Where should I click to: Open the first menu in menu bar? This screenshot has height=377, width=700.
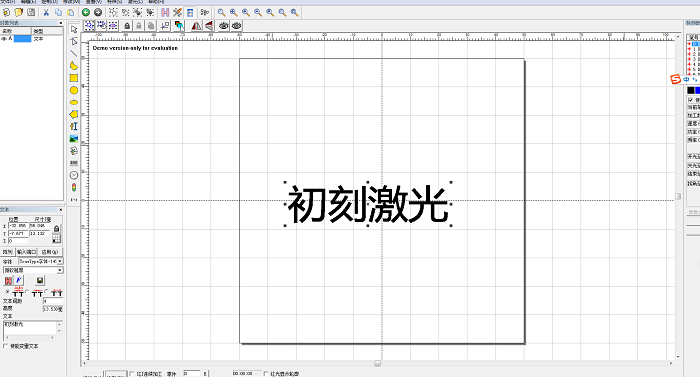(8, 2)
